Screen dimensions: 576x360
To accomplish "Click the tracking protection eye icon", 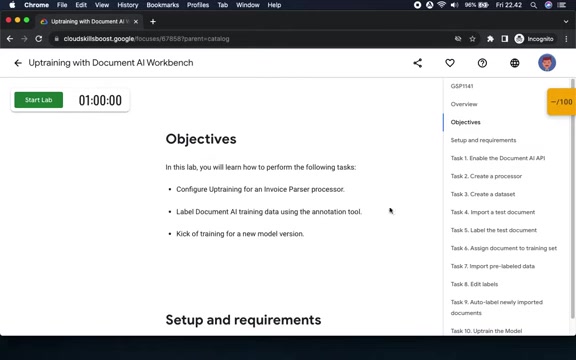I will pos(458,39).
